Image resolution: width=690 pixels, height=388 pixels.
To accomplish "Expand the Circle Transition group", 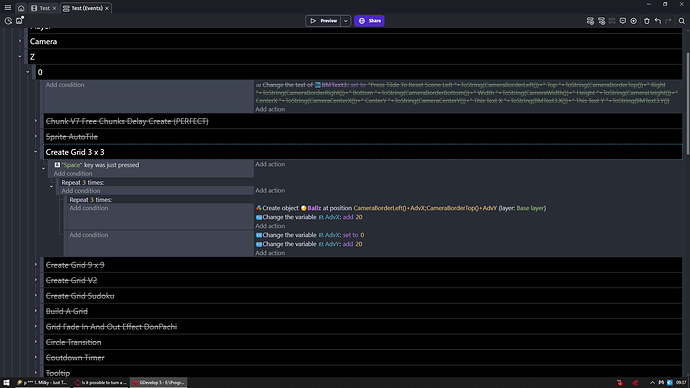I will [x=36, y=342].
